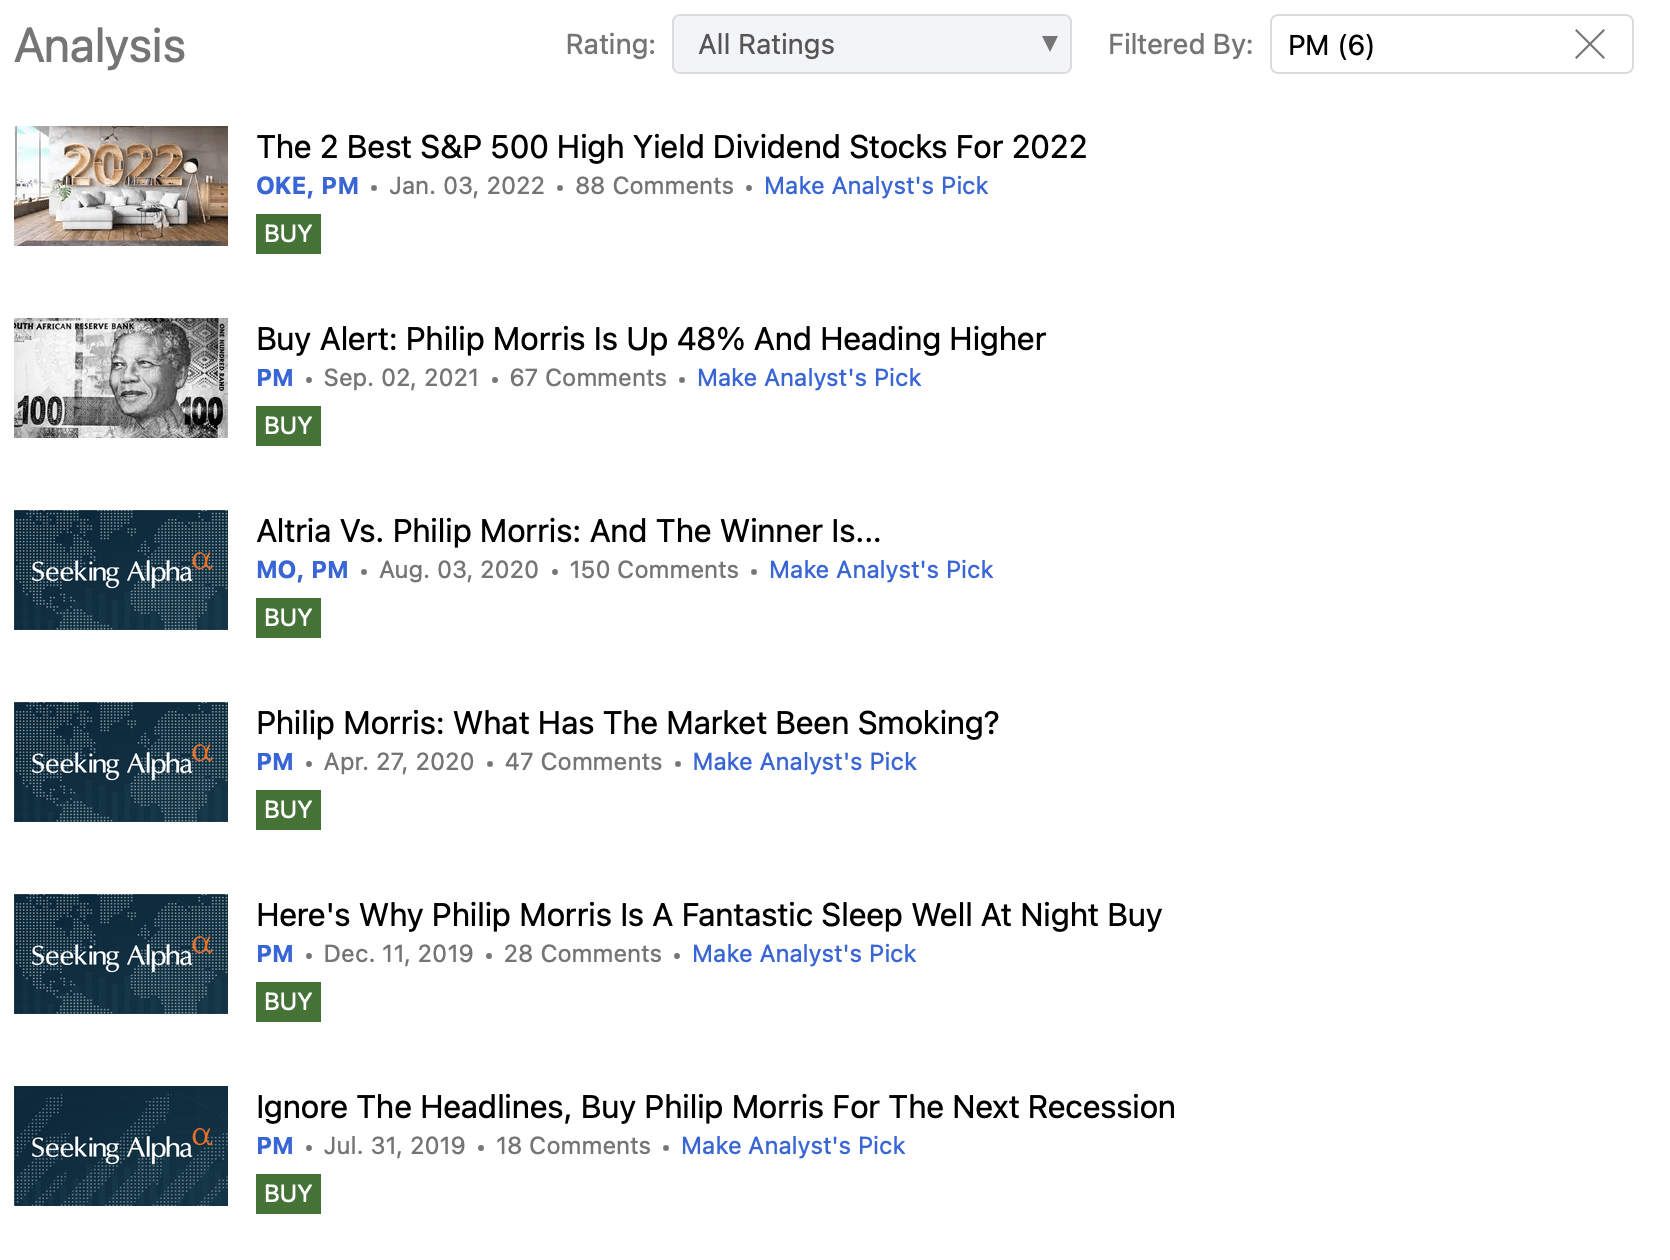Clear the PM ticker filter with the X icon

pyautogui.click(x=1590, y=44)
